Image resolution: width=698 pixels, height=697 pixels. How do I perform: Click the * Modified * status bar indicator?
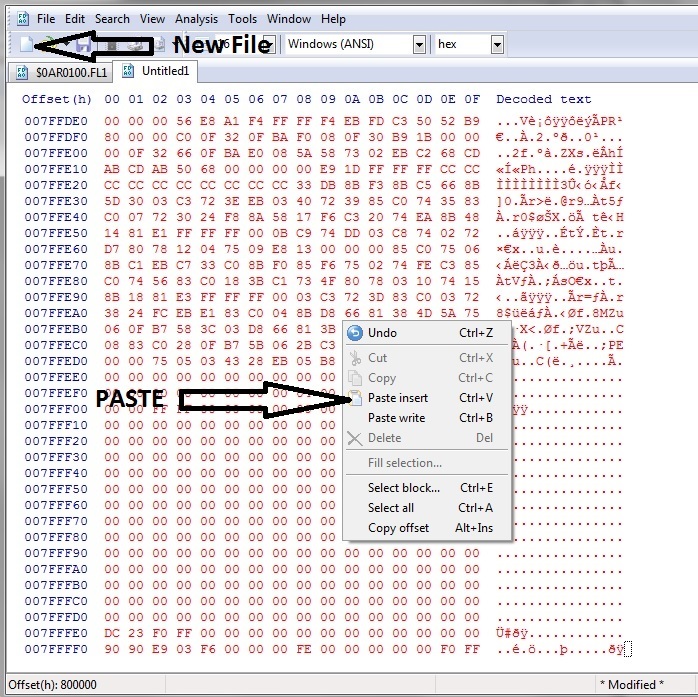pyautogui.click(x=631, y=684)
